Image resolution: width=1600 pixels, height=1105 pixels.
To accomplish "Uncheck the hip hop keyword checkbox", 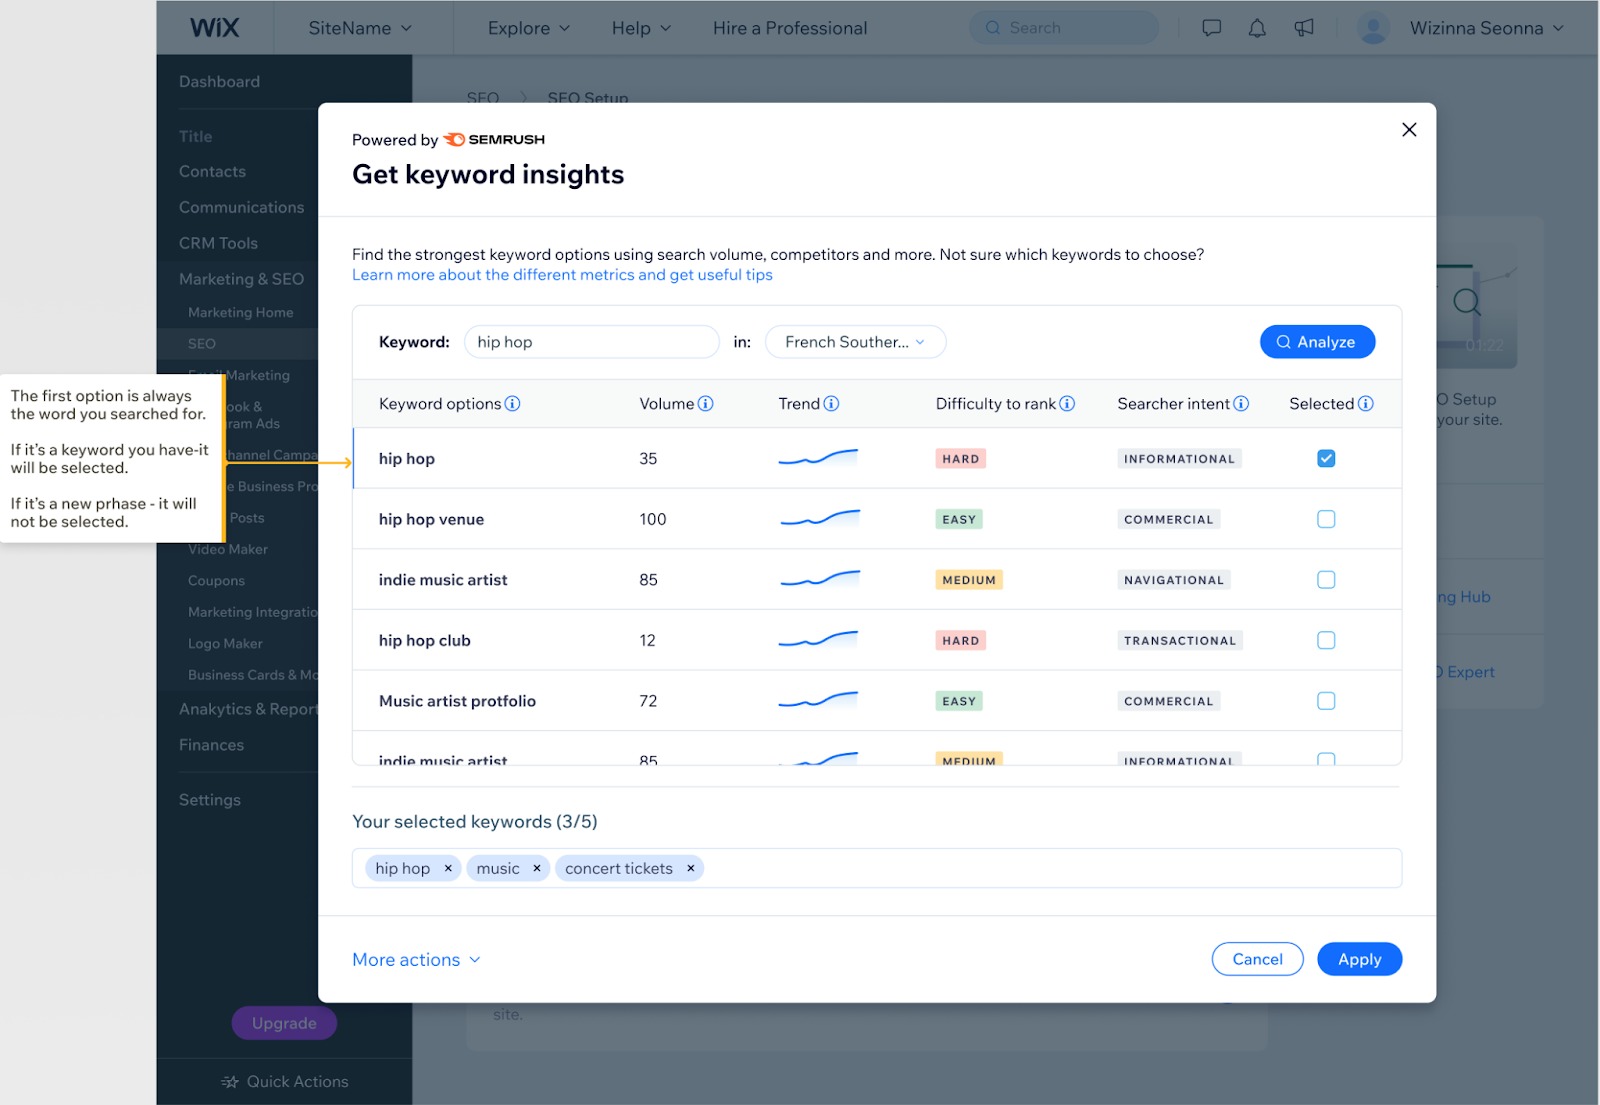I will pos(1325,458).
